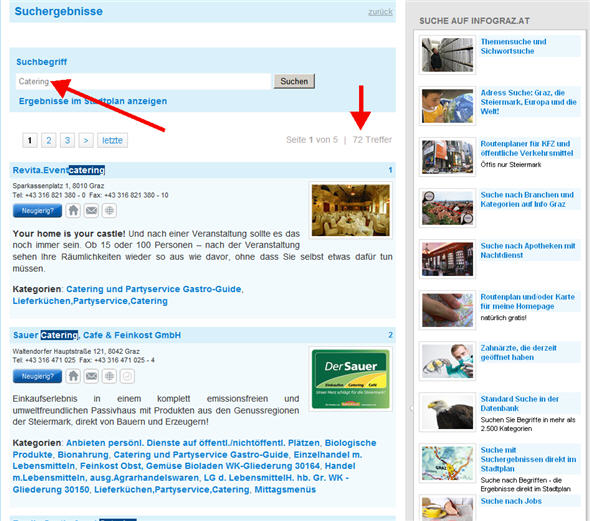This screenshot has height=521, width=590.
Task: Click the Der Sauer logo thumbnail
Action: click(x=351, y=379)
